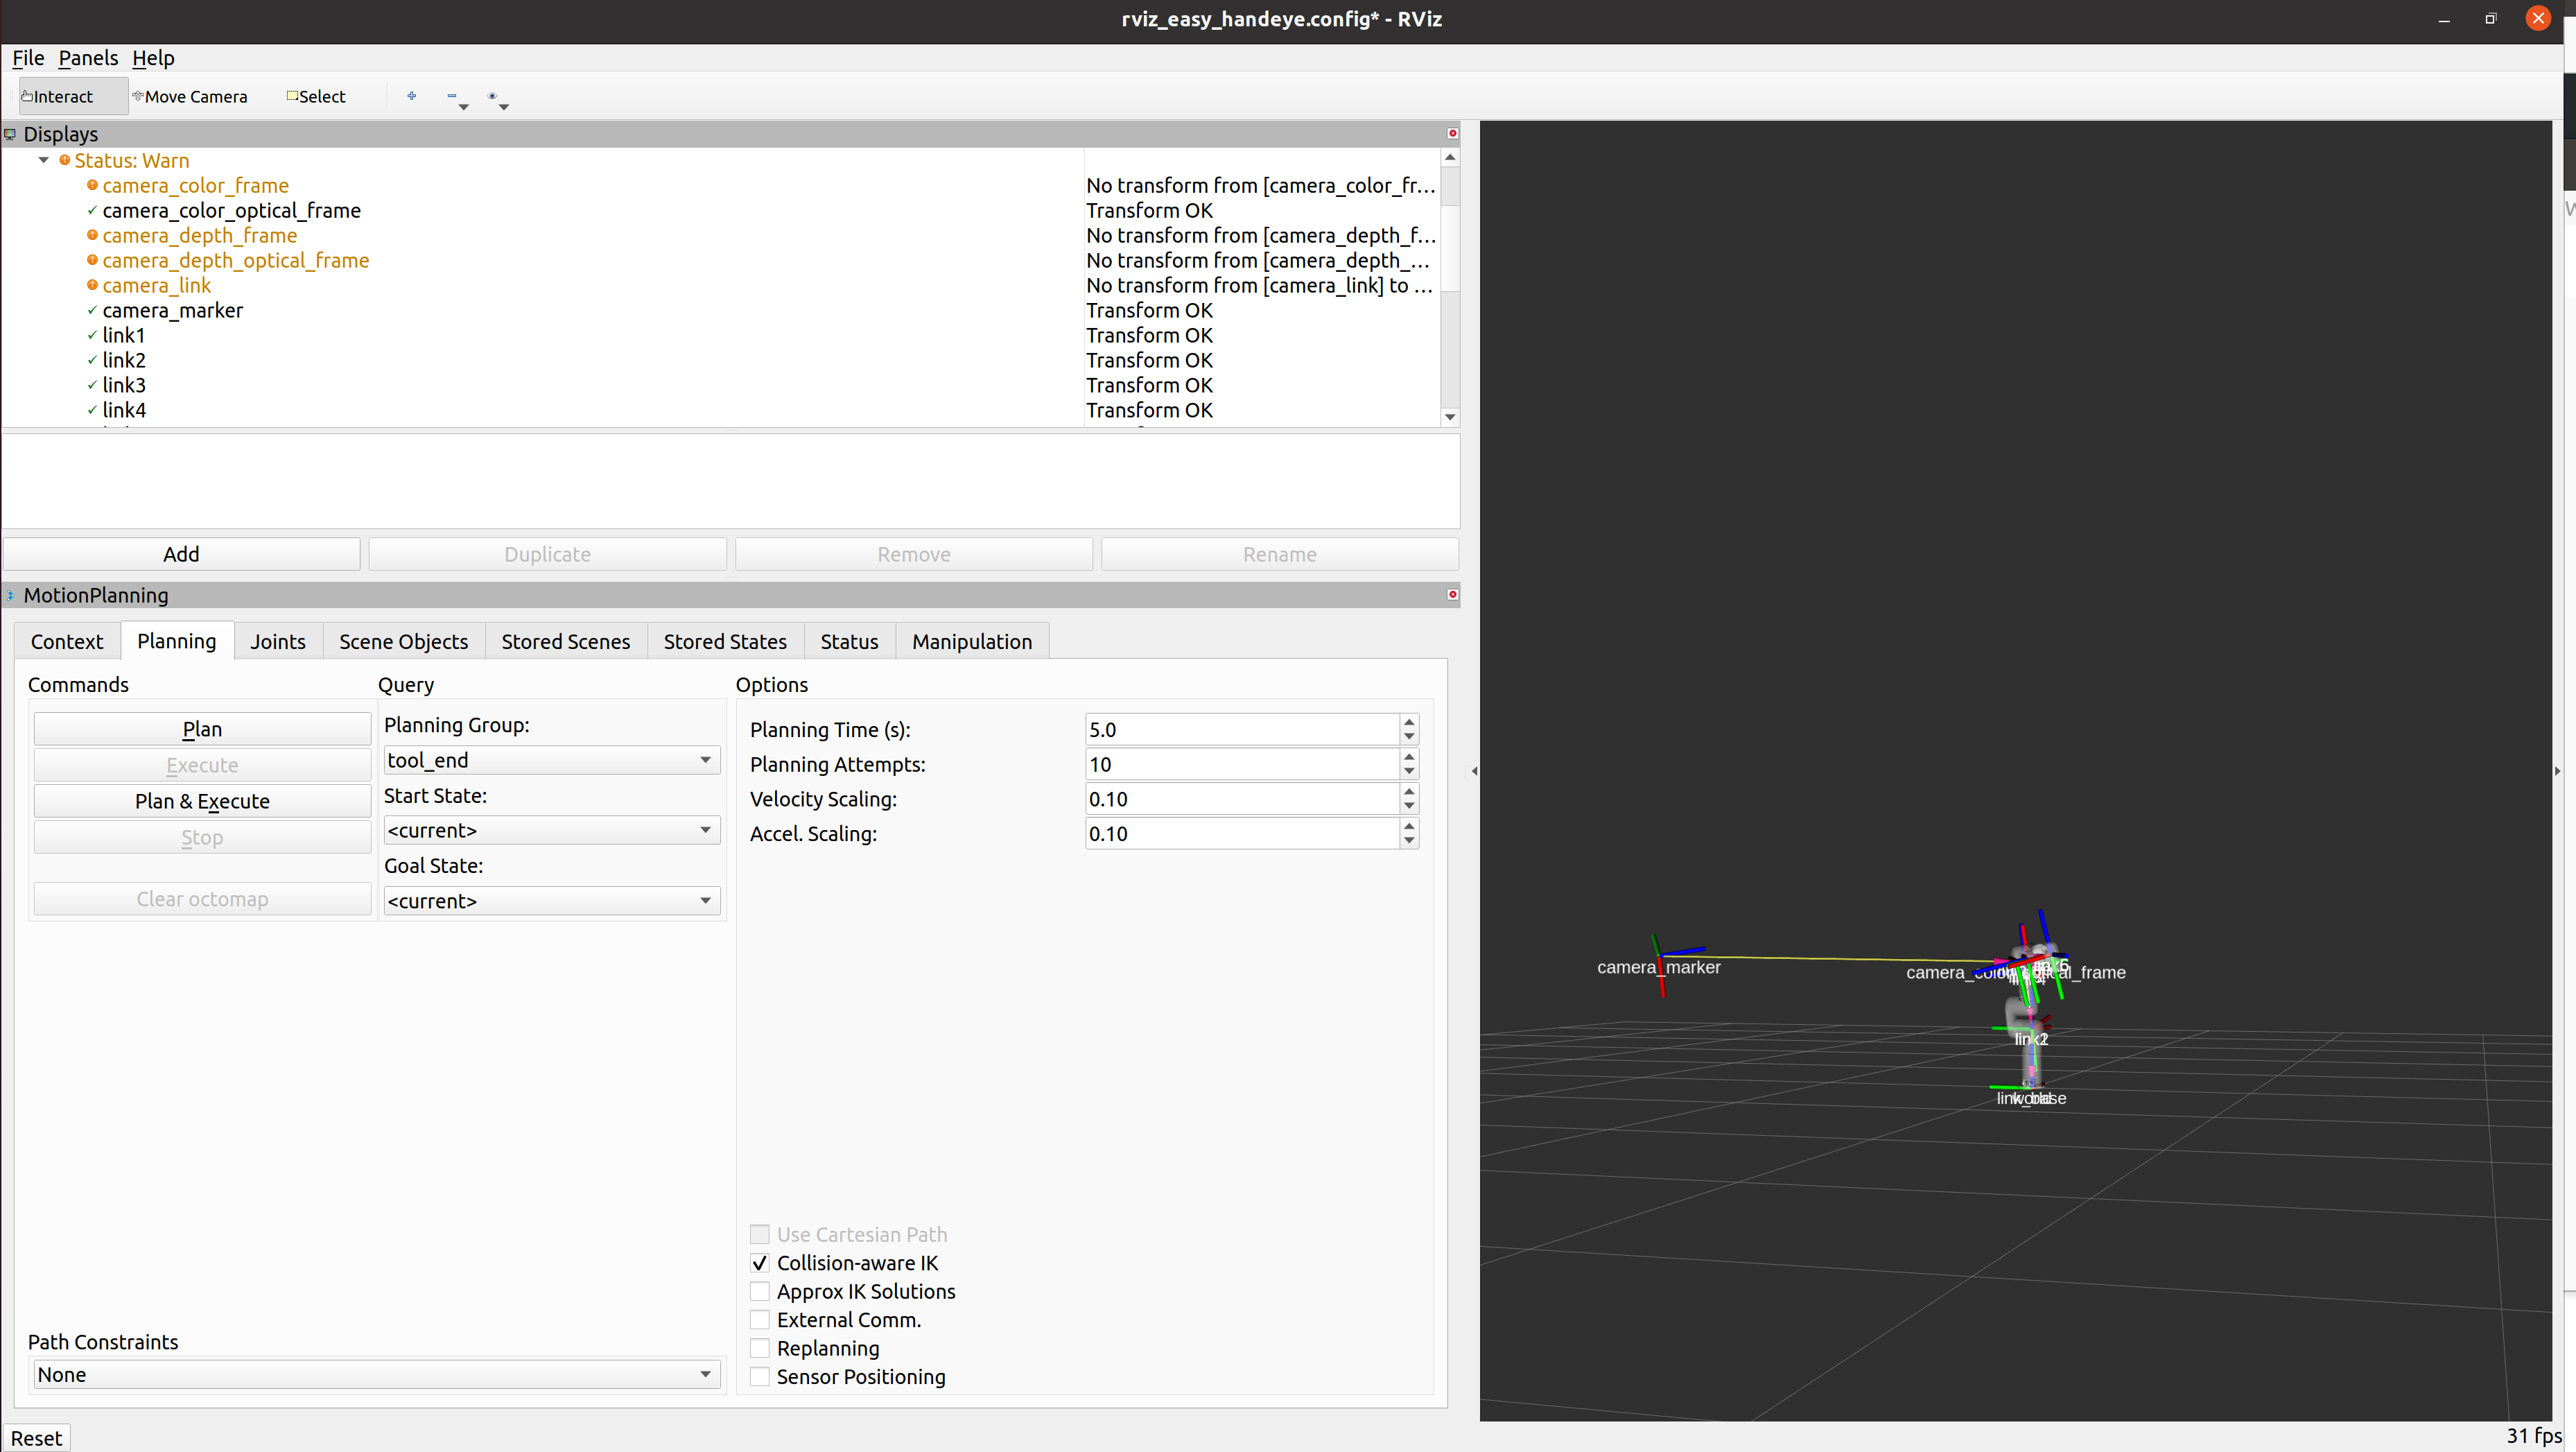
Task: Click the warning badge next to camera_link
Action: 92,286
